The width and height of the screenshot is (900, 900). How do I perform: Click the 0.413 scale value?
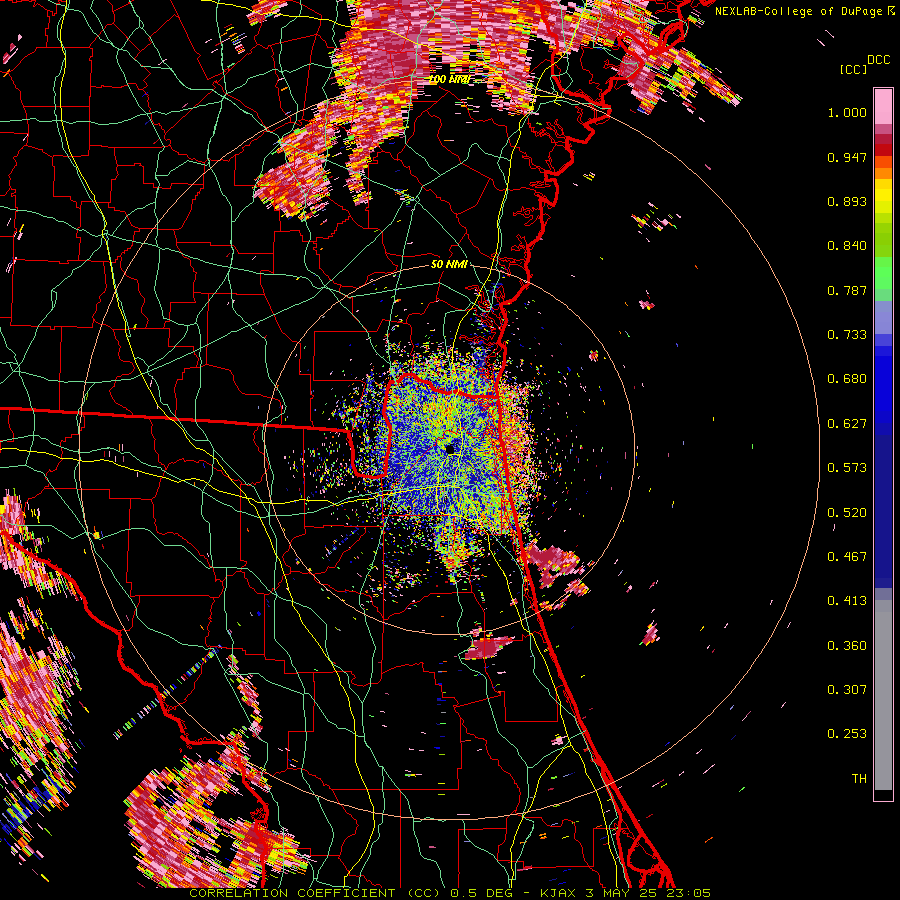point(847,601)
